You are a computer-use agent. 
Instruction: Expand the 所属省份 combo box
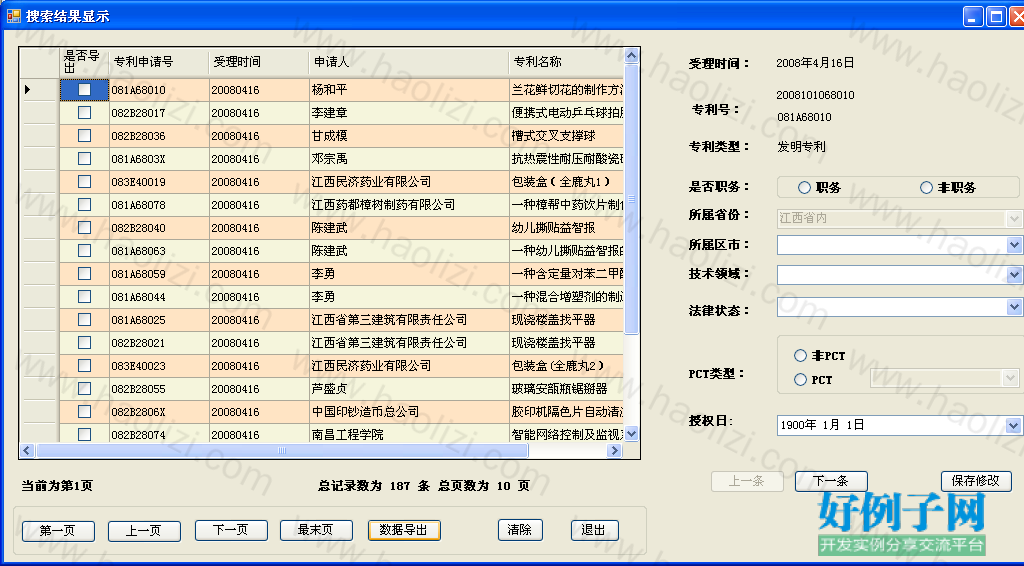click(1013, 218)
